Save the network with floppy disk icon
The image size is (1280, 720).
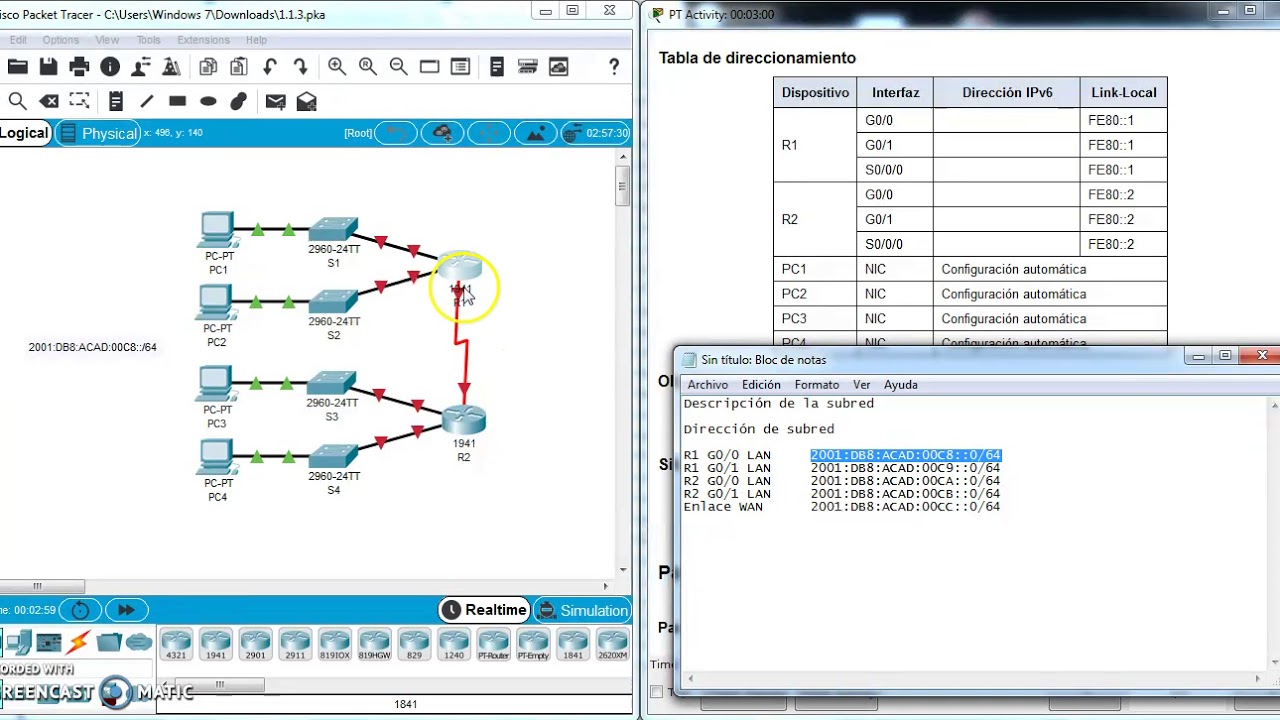[x=48, y=67]
